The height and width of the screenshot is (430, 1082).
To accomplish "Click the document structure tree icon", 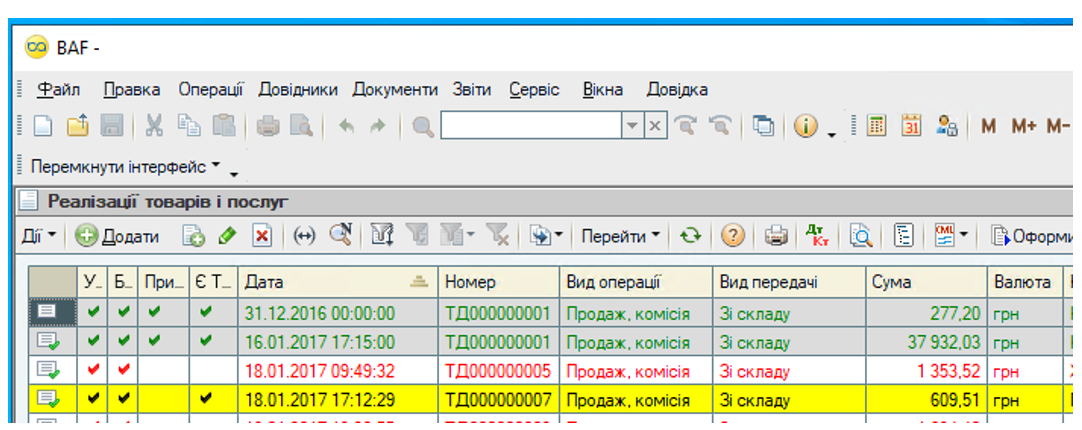I will [903, 236].
